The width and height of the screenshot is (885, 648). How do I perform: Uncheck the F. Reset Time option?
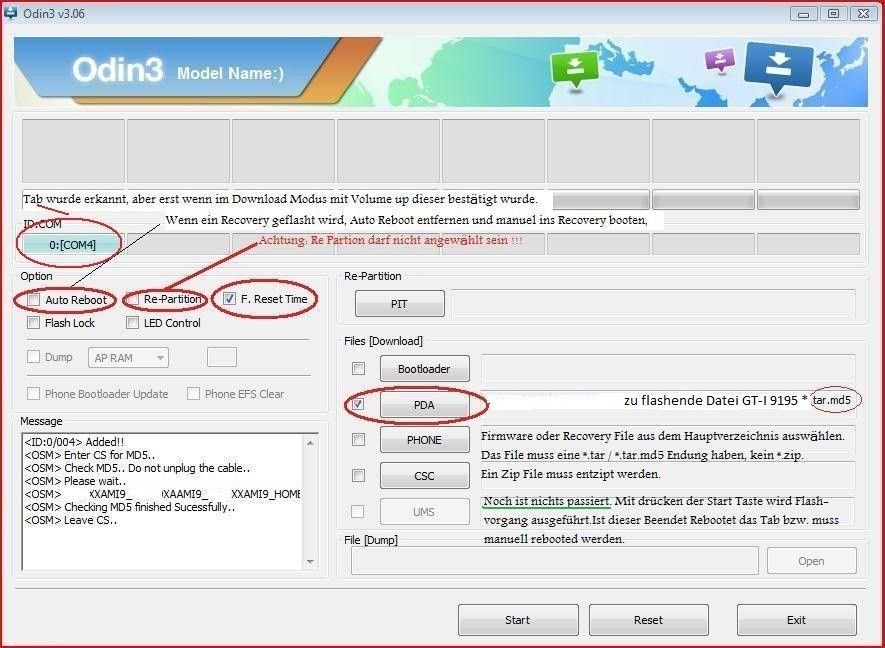[x=231, y=299]
